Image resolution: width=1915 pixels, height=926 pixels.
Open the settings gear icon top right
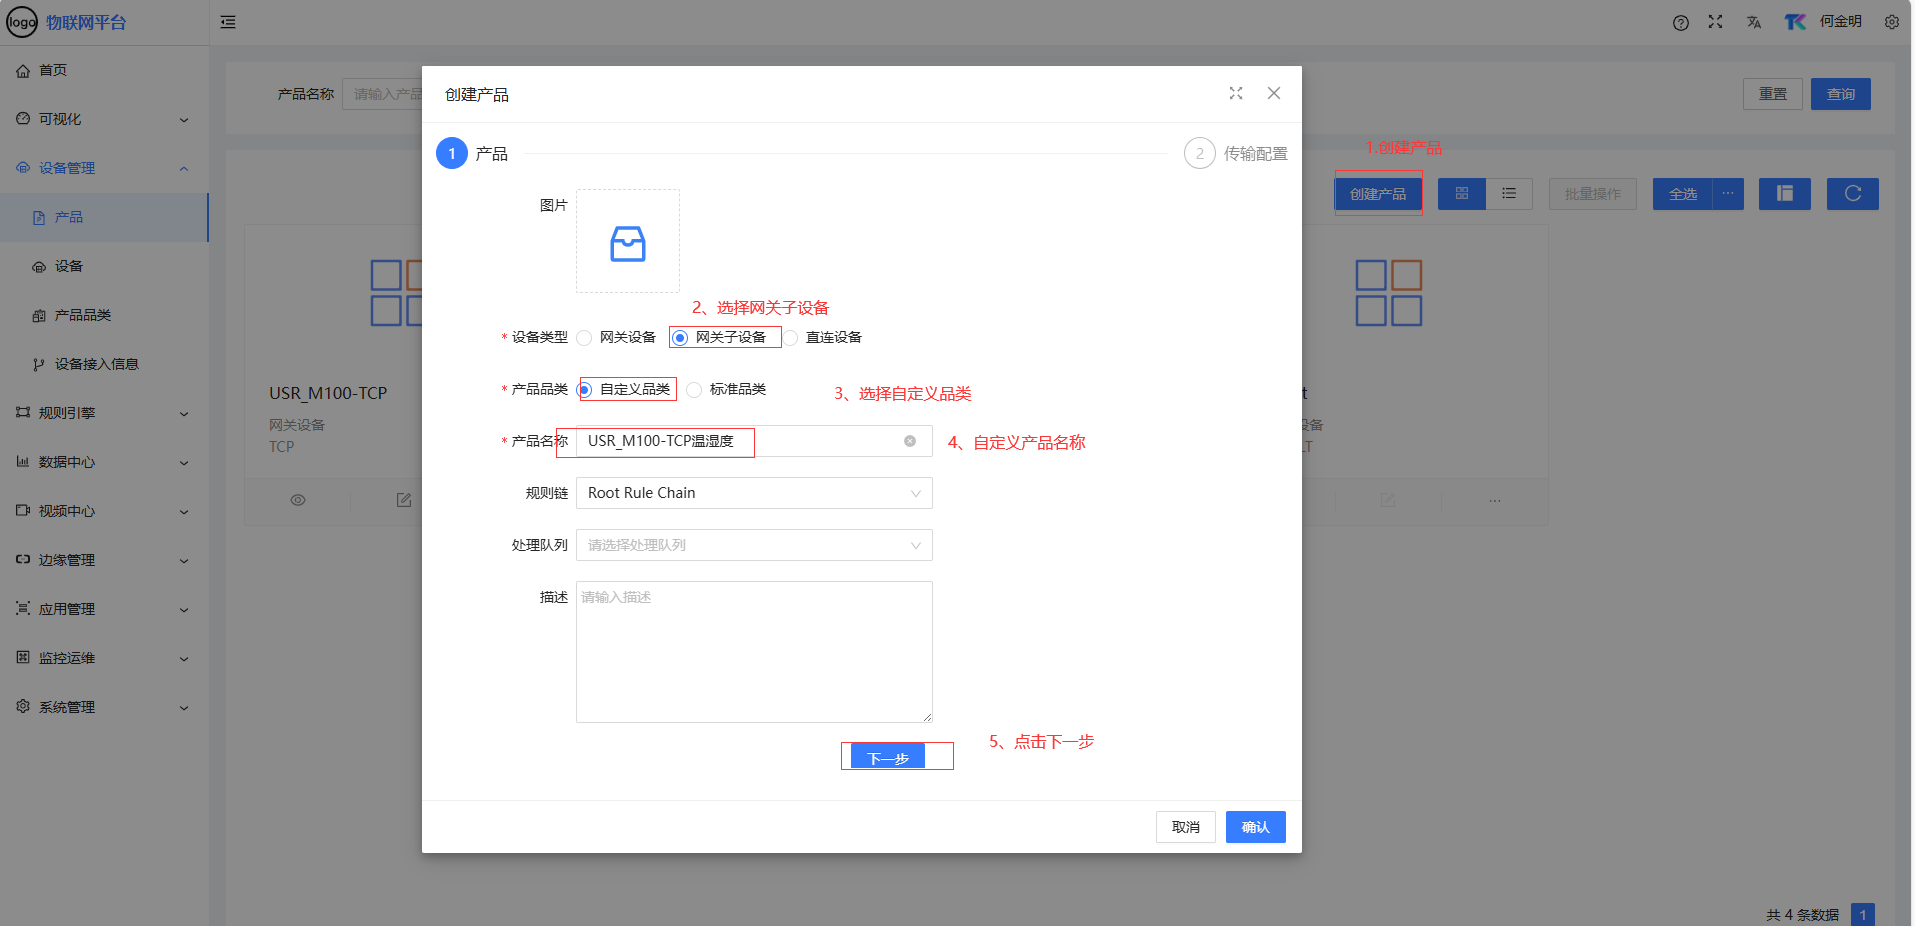[1891, 22]
